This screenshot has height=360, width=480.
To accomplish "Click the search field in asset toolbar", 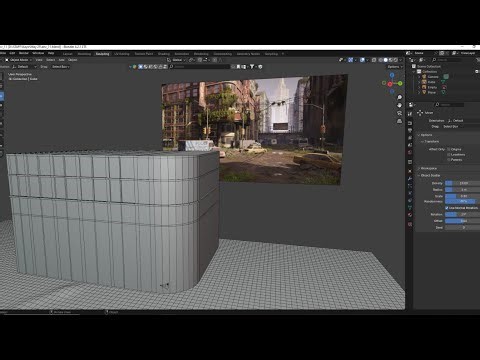I will [199, 67].
